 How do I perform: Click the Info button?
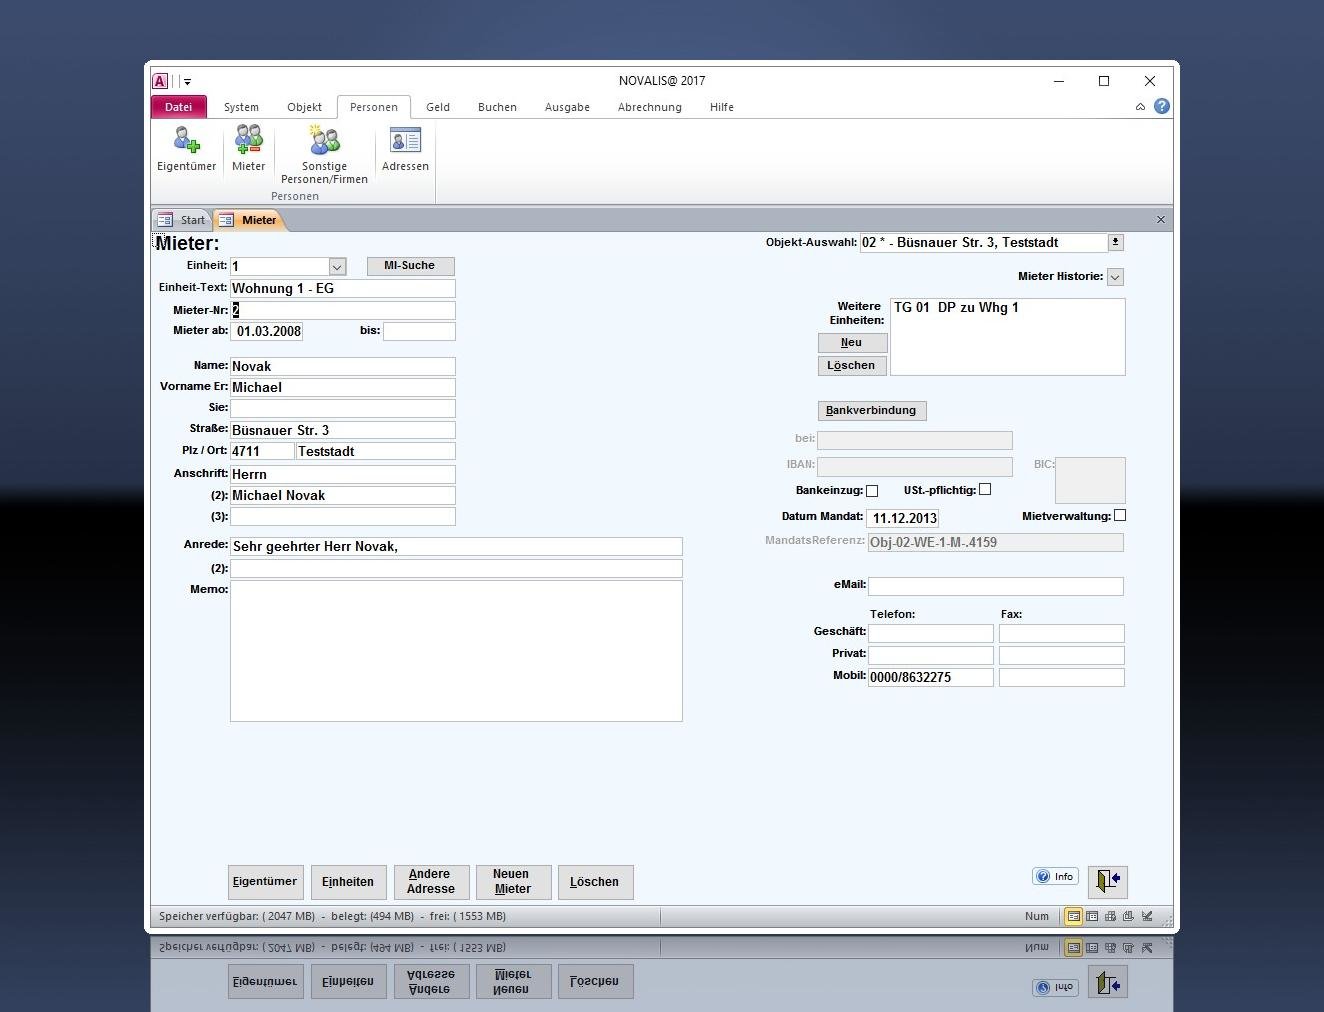tap(1055, 877)
